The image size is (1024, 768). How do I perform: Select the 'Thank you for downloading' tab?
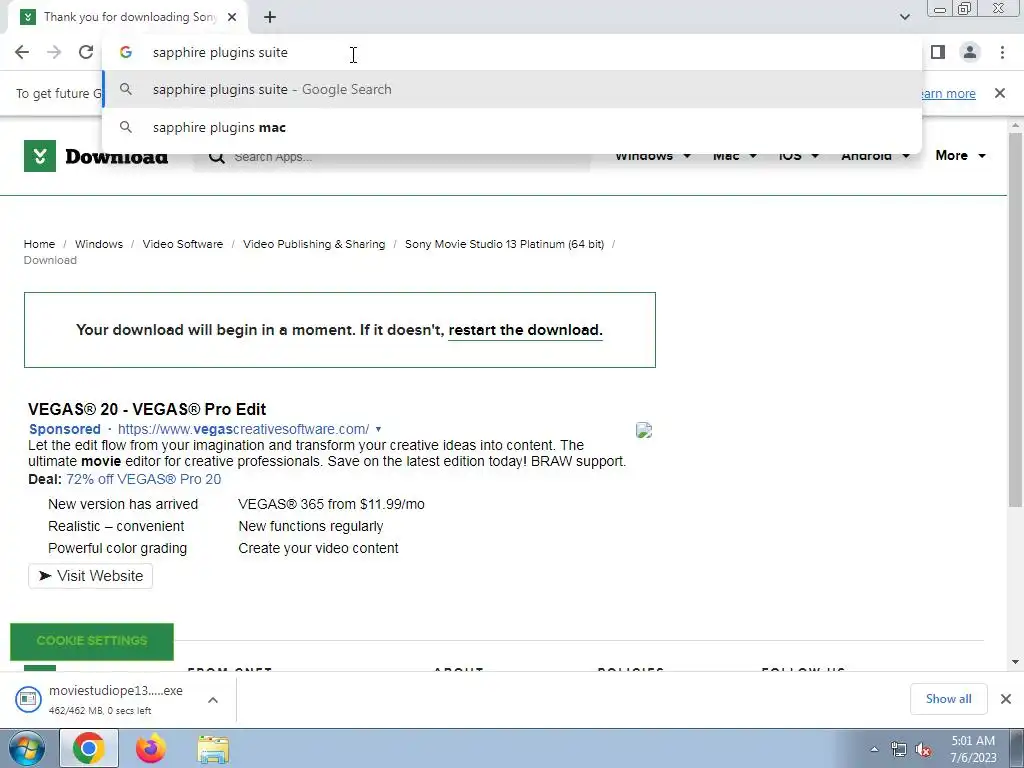click(129, 17)
